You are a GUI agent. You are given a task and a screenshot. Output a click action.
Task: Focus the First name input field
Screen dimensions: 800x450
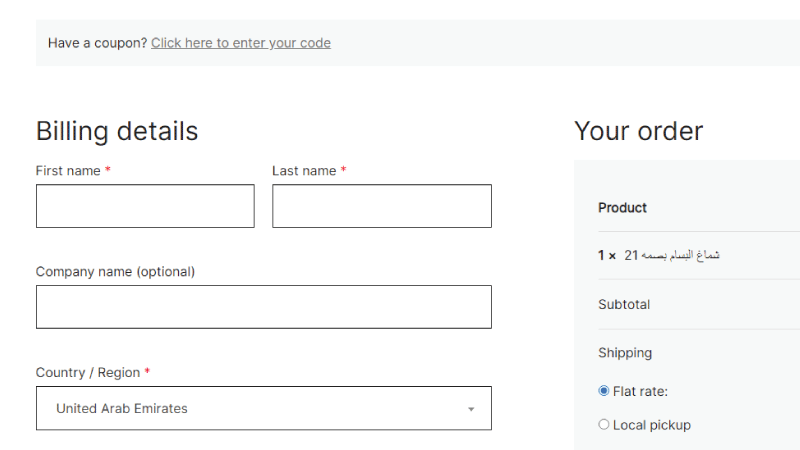[x=145, y=206]
